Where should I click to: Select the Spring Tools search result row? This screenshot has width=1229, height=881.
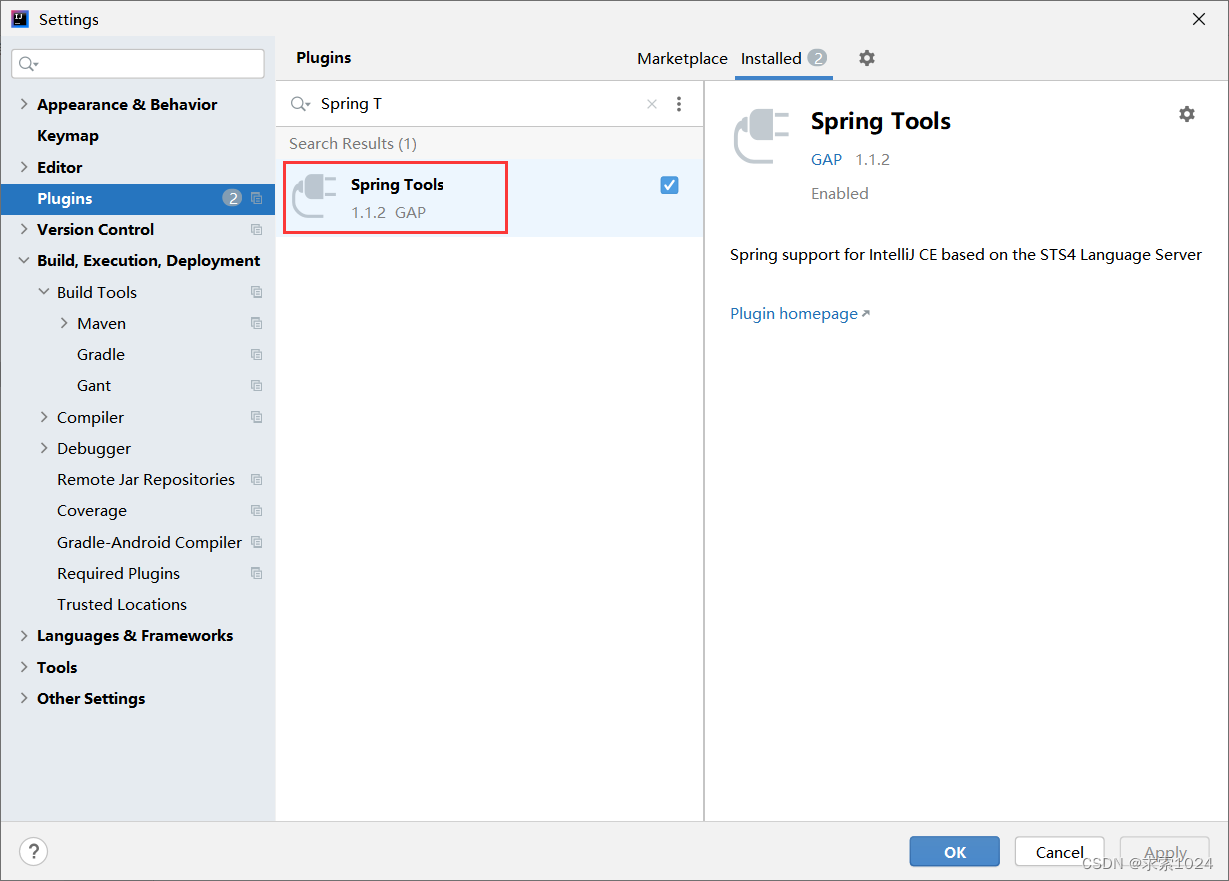click(490, 198)
